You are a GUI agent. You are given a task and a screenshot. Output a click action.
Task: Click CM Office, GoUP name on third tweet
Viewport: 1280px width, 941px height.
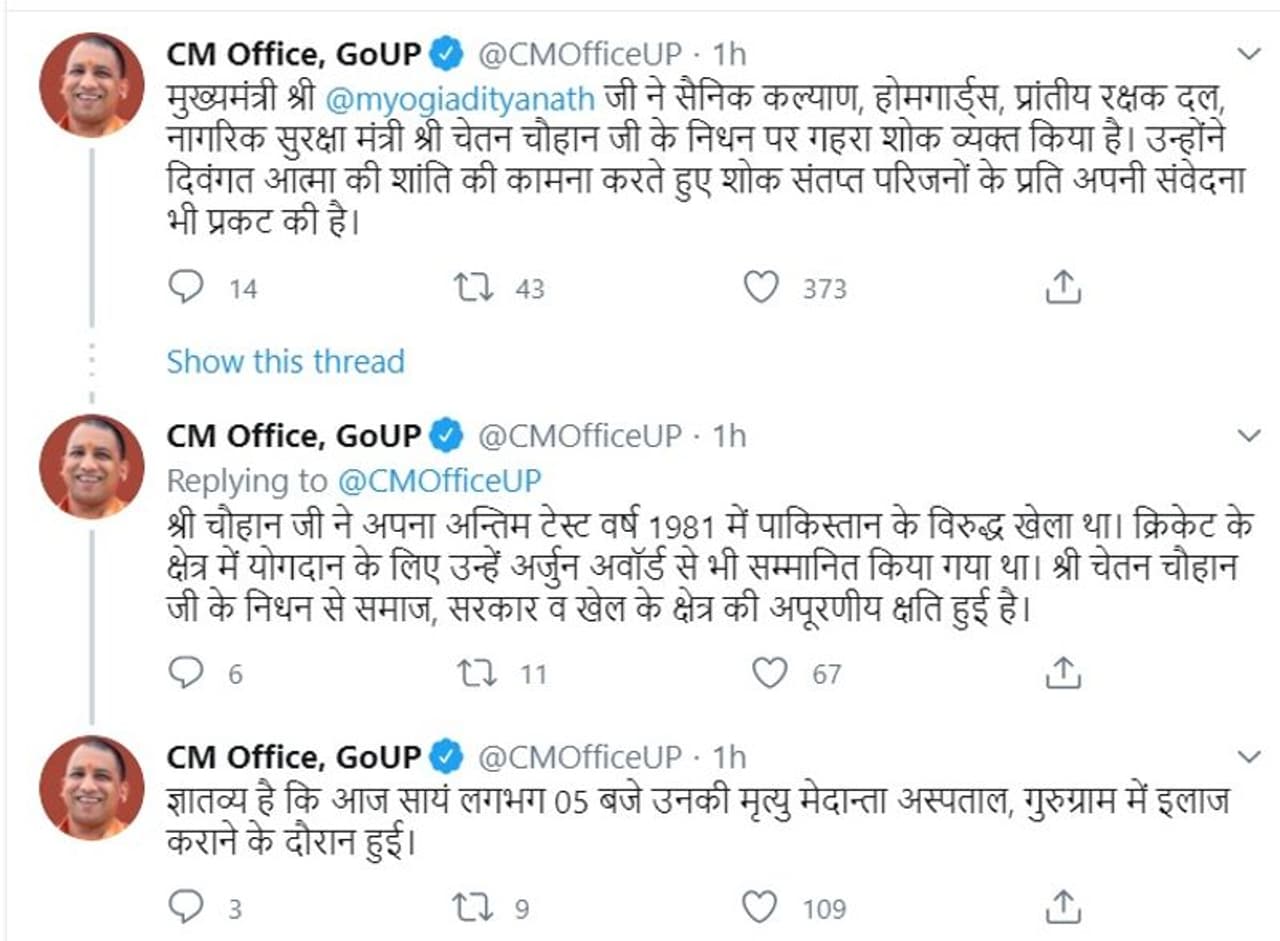294,757
